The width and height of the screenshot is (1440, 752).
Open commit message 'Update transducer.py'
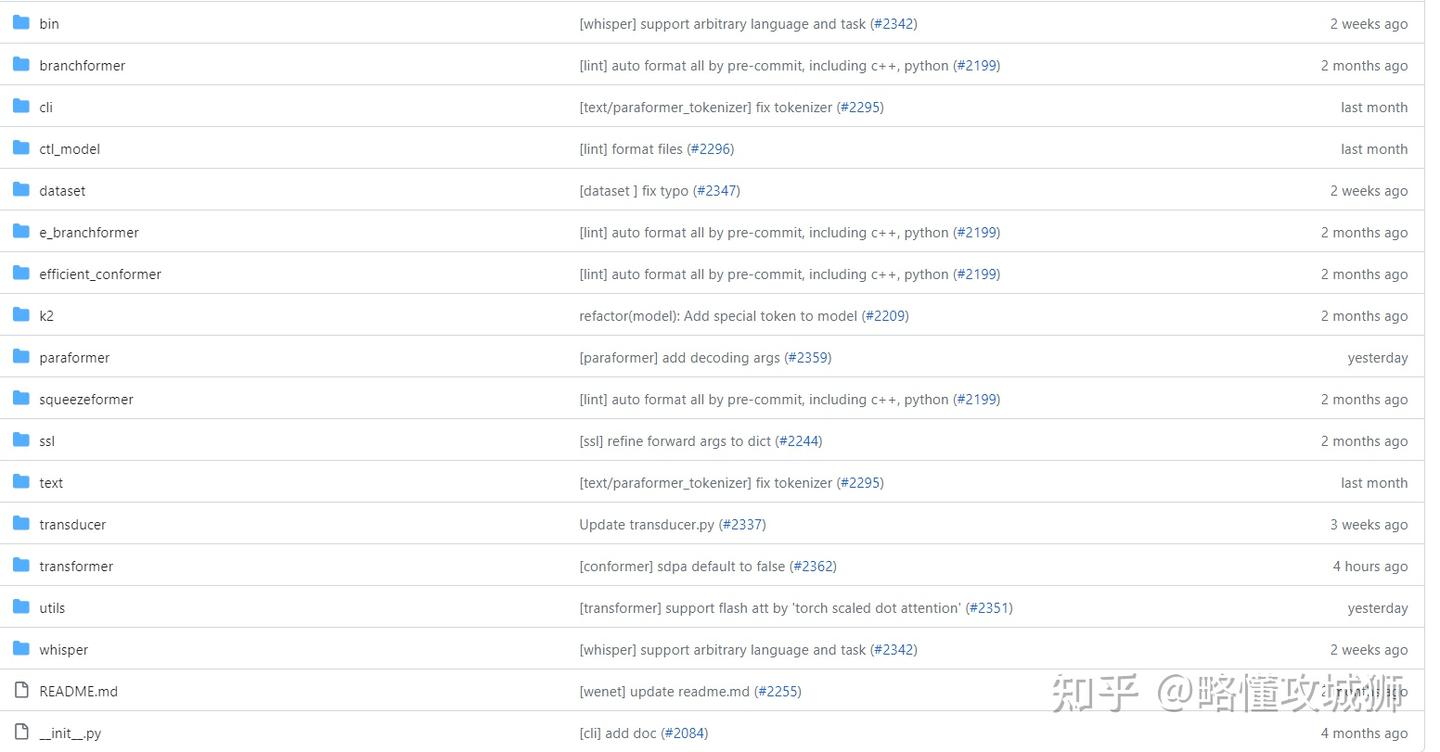[x=646, y=525]
